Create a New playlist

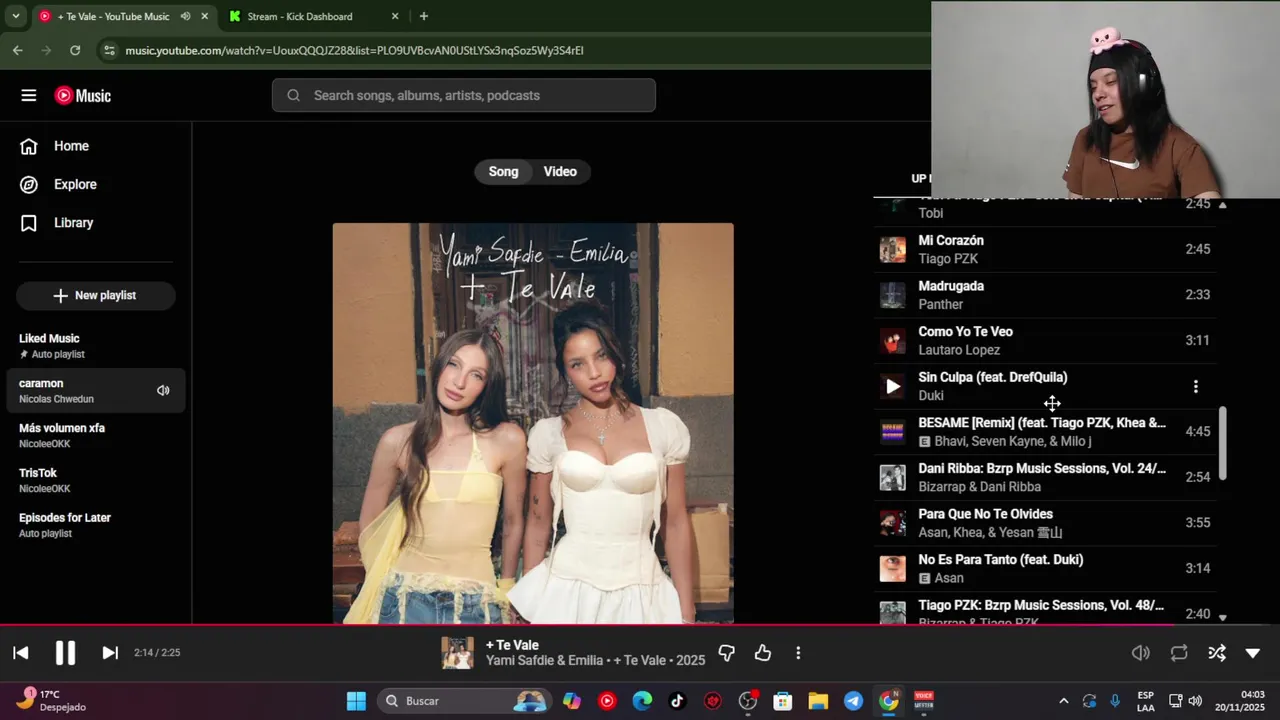[x=96, y=295]
